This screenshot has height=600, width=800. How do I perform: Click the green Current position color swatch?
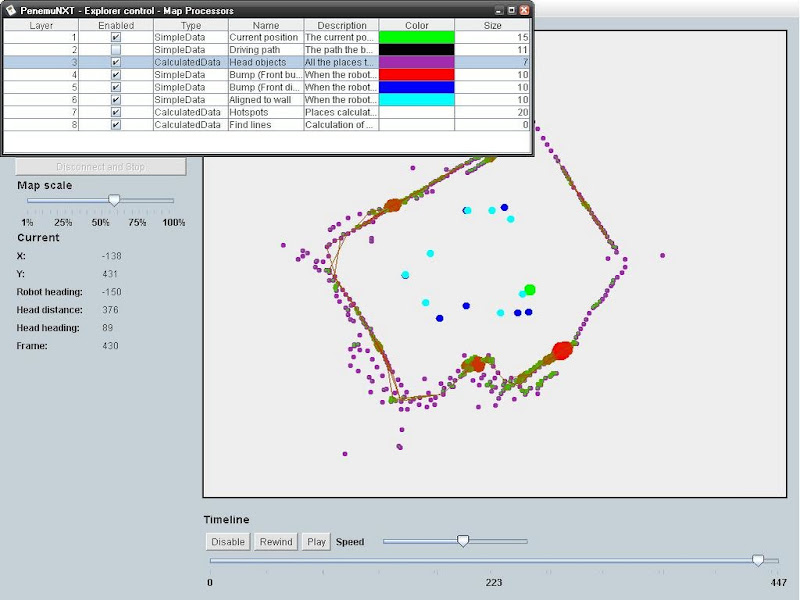(x=416, y=37)
